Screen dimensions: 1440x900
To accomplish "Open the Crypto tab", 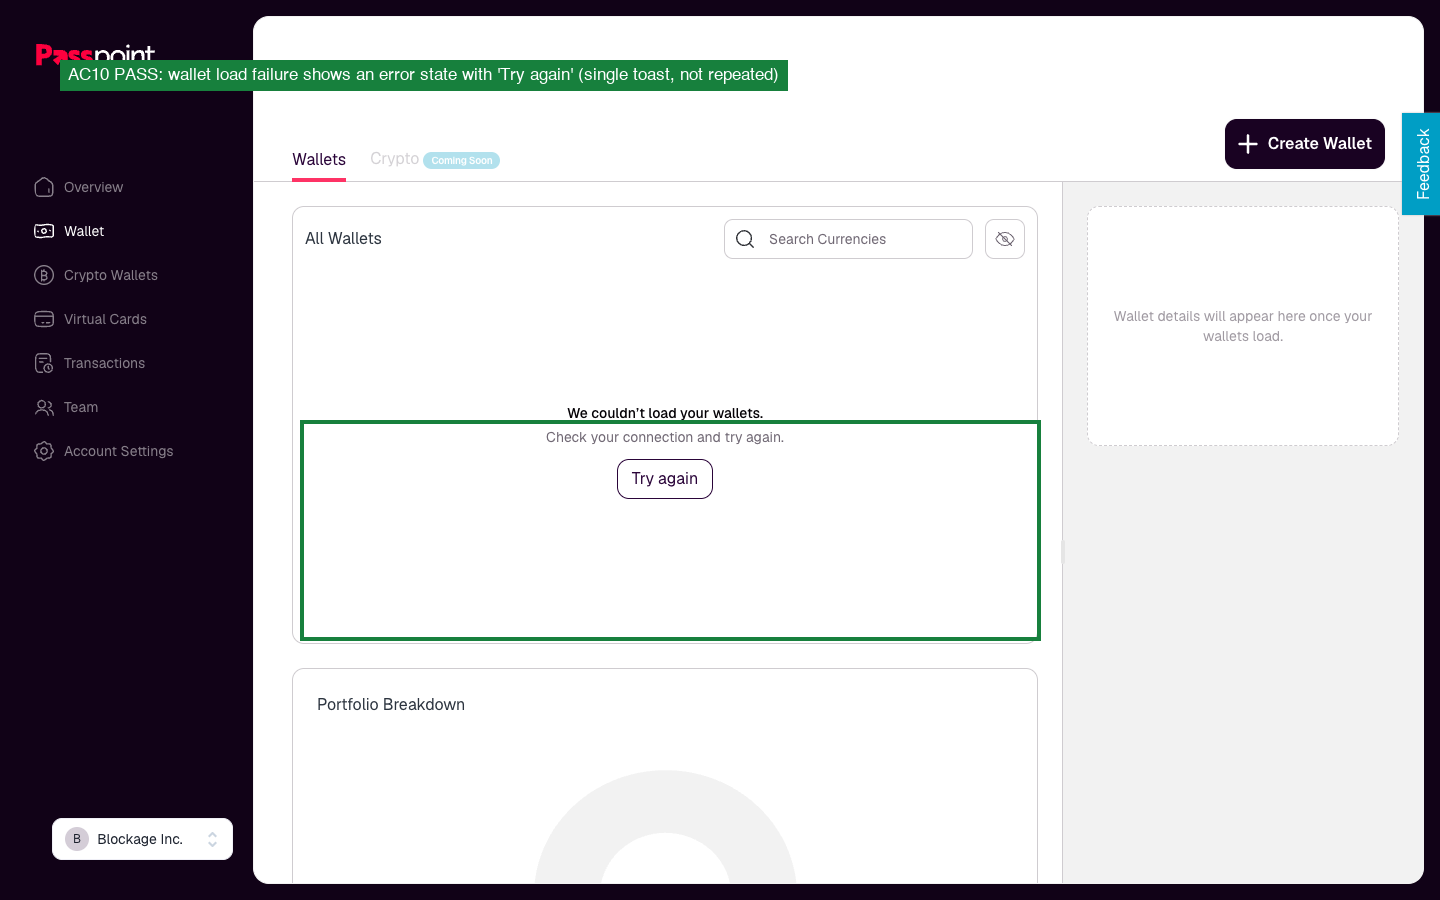I will coord(394,159).
